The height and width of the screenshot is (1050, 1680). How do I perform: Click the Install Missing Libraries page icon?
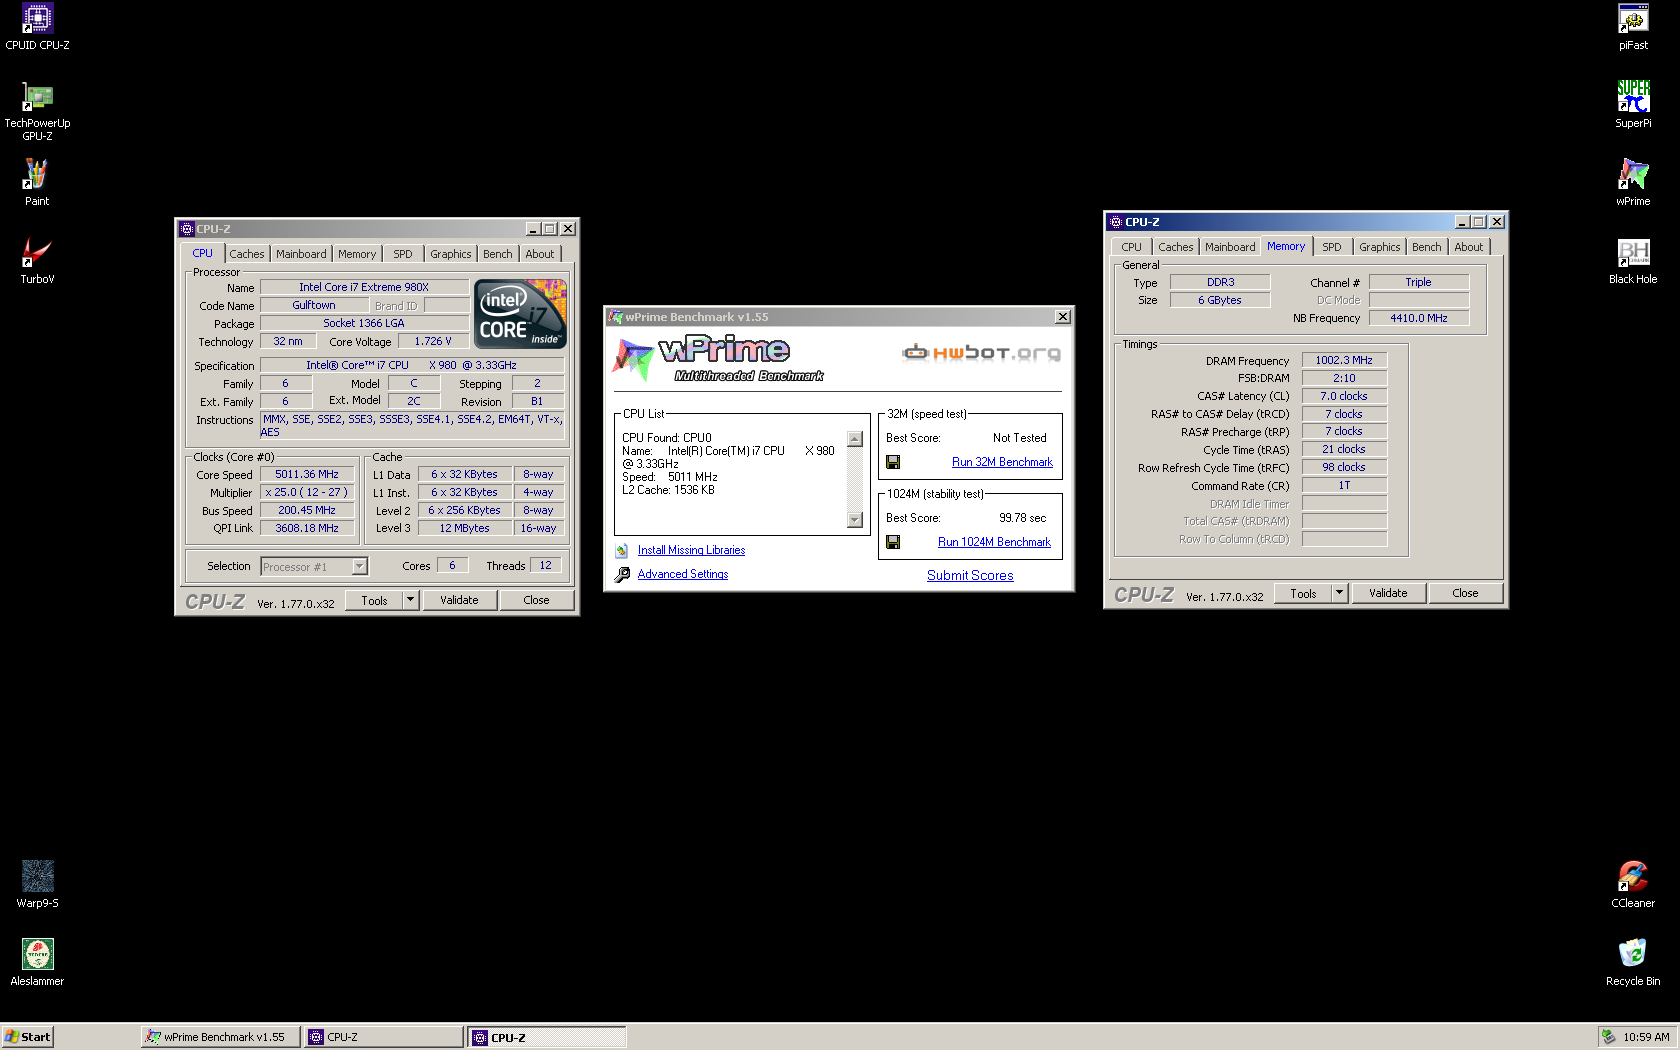621,551
